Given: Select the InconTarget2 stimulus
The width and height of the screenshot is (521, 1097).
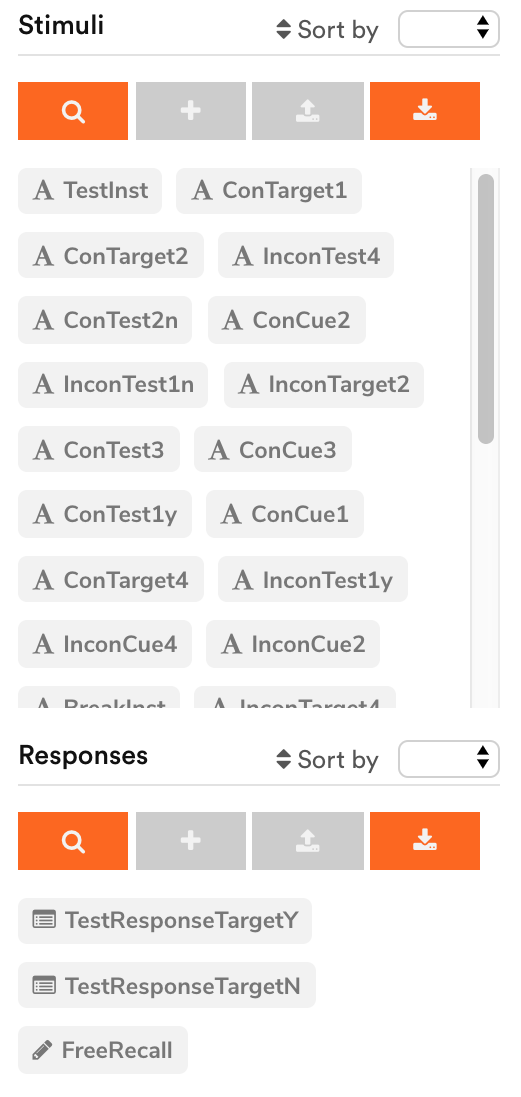Looking at the screenshot, I should pos(324,384).
